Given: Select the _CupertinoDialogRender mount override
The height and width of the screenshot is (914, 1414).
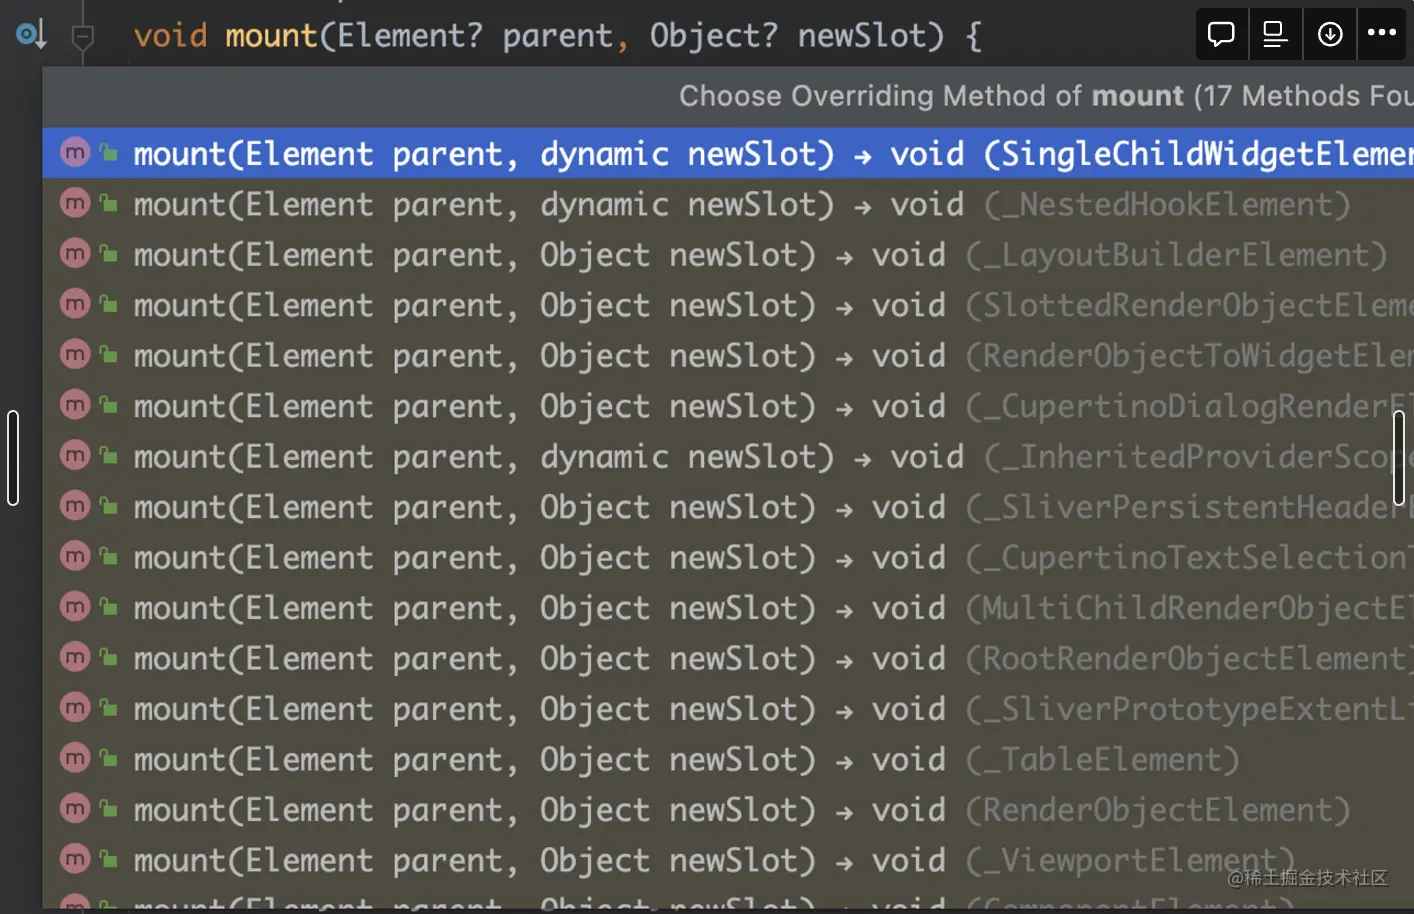Looking at the screenshot, I should 700,407.
